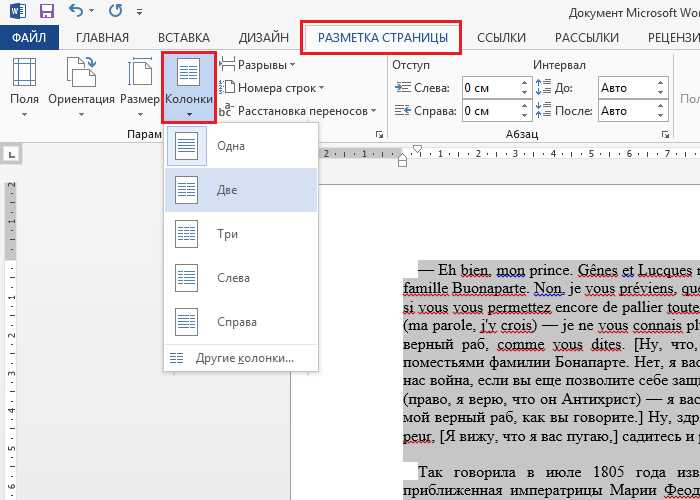Open the undo history dropdown arrow
Image resolution: width=700 pixels, height=500 pixels.
pos(92,11)
